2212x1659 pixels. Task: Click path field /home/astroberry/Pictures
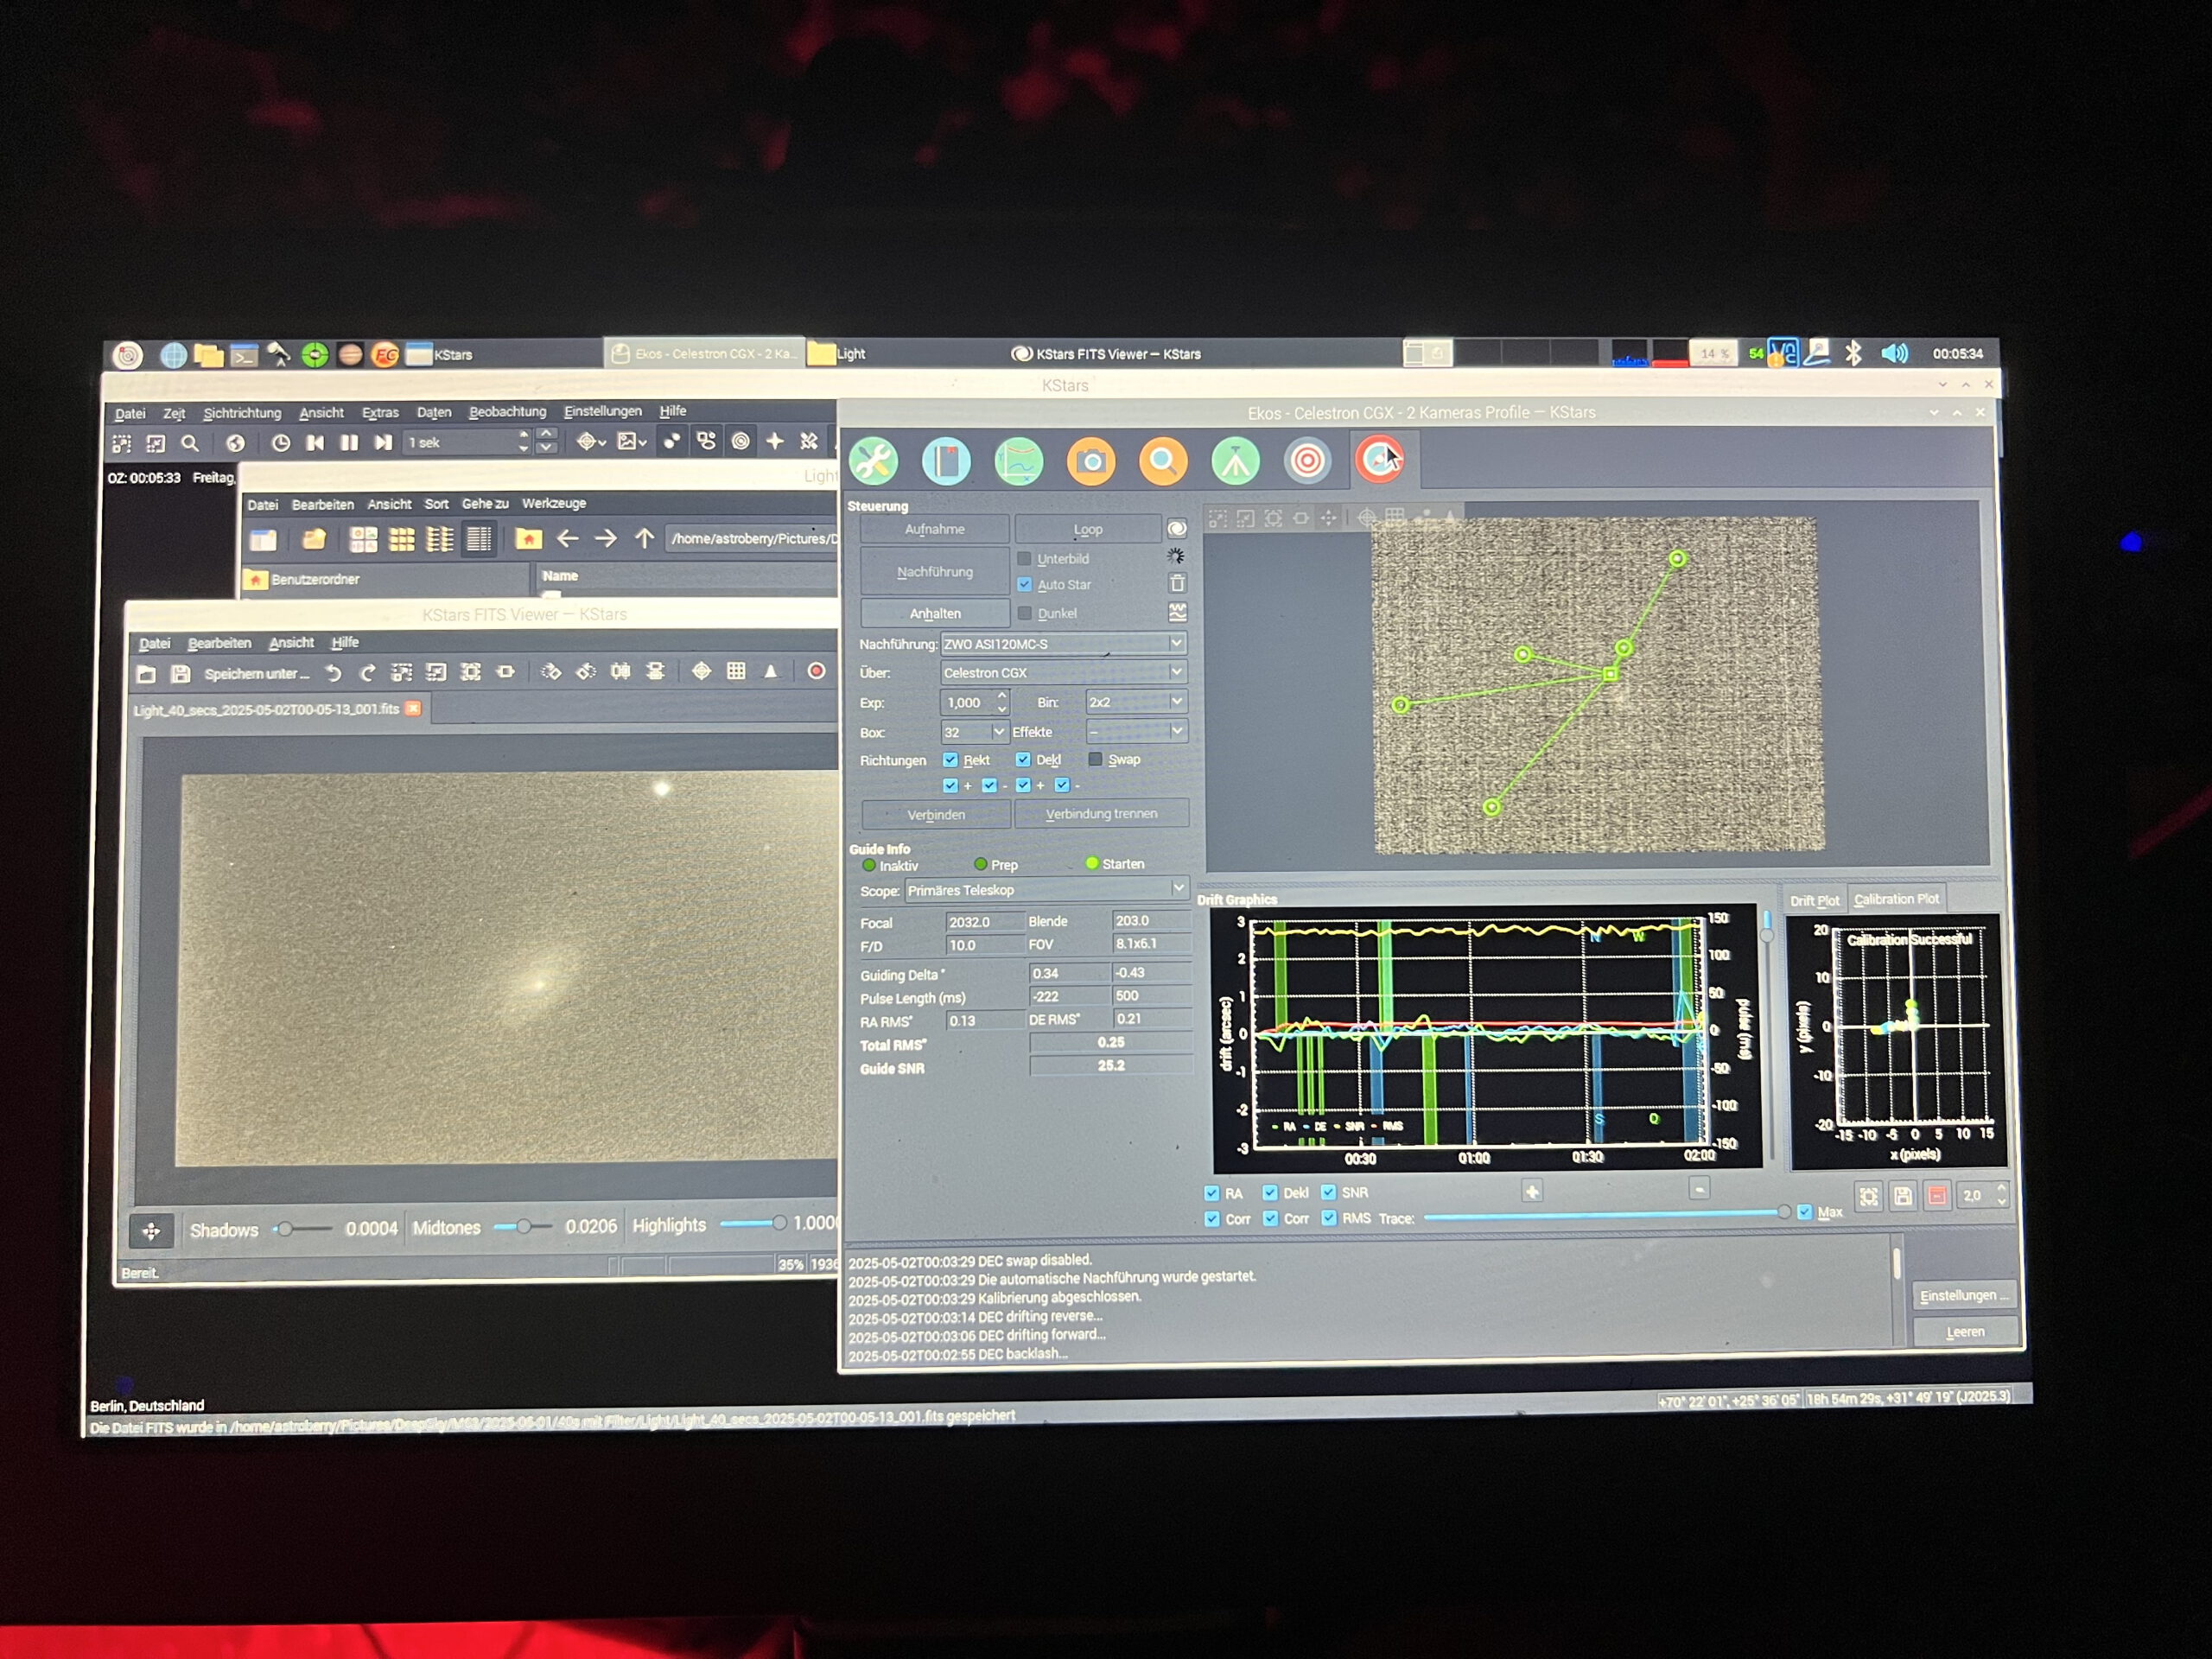coord(752,539)
